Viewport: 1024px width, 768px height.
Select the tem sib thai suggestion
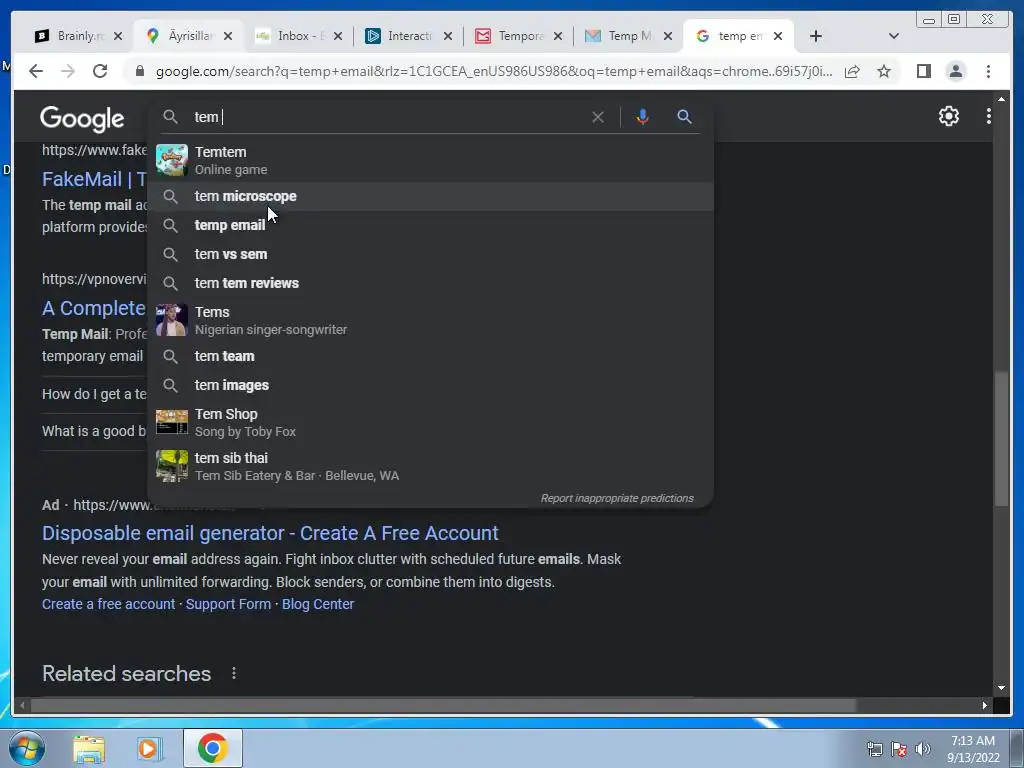[430, 466]
